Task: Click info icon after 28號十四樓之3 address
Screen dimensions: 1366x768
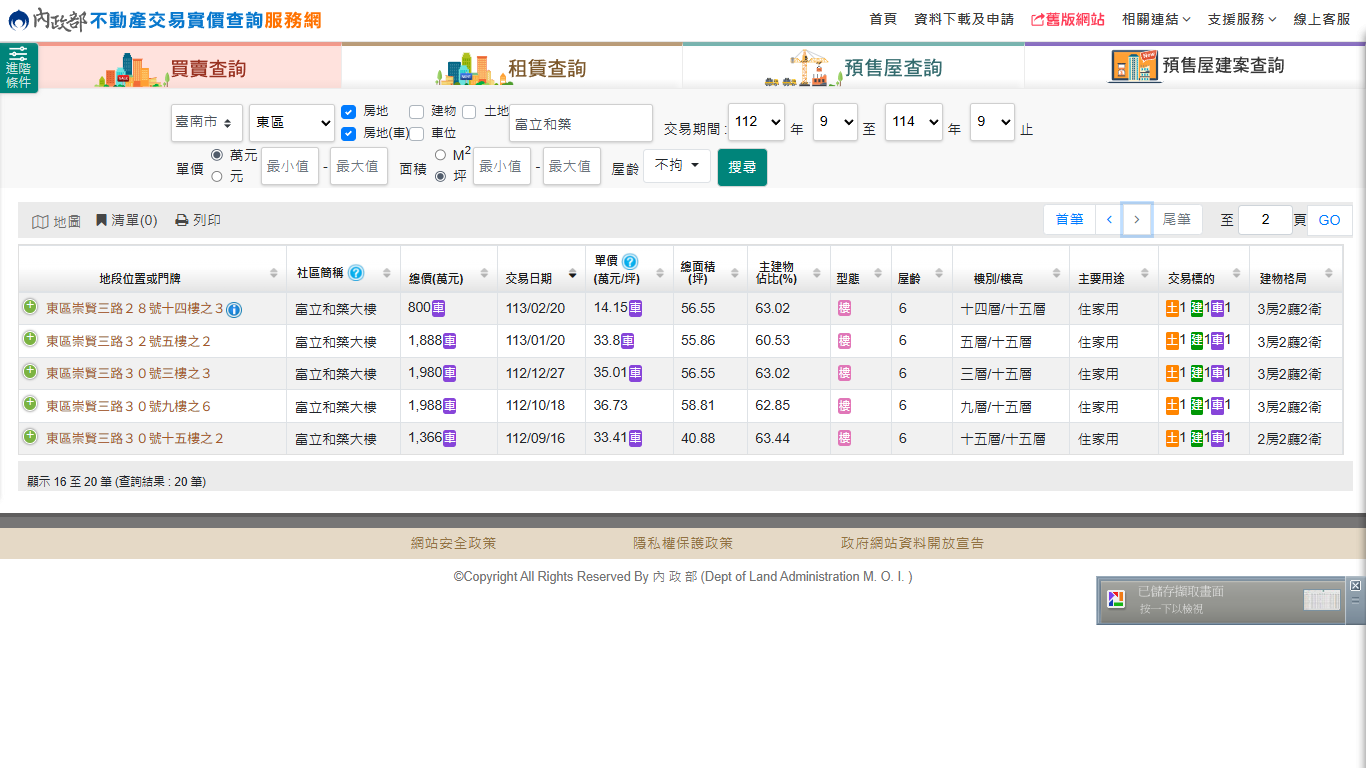Action: (x=234, y=310)
